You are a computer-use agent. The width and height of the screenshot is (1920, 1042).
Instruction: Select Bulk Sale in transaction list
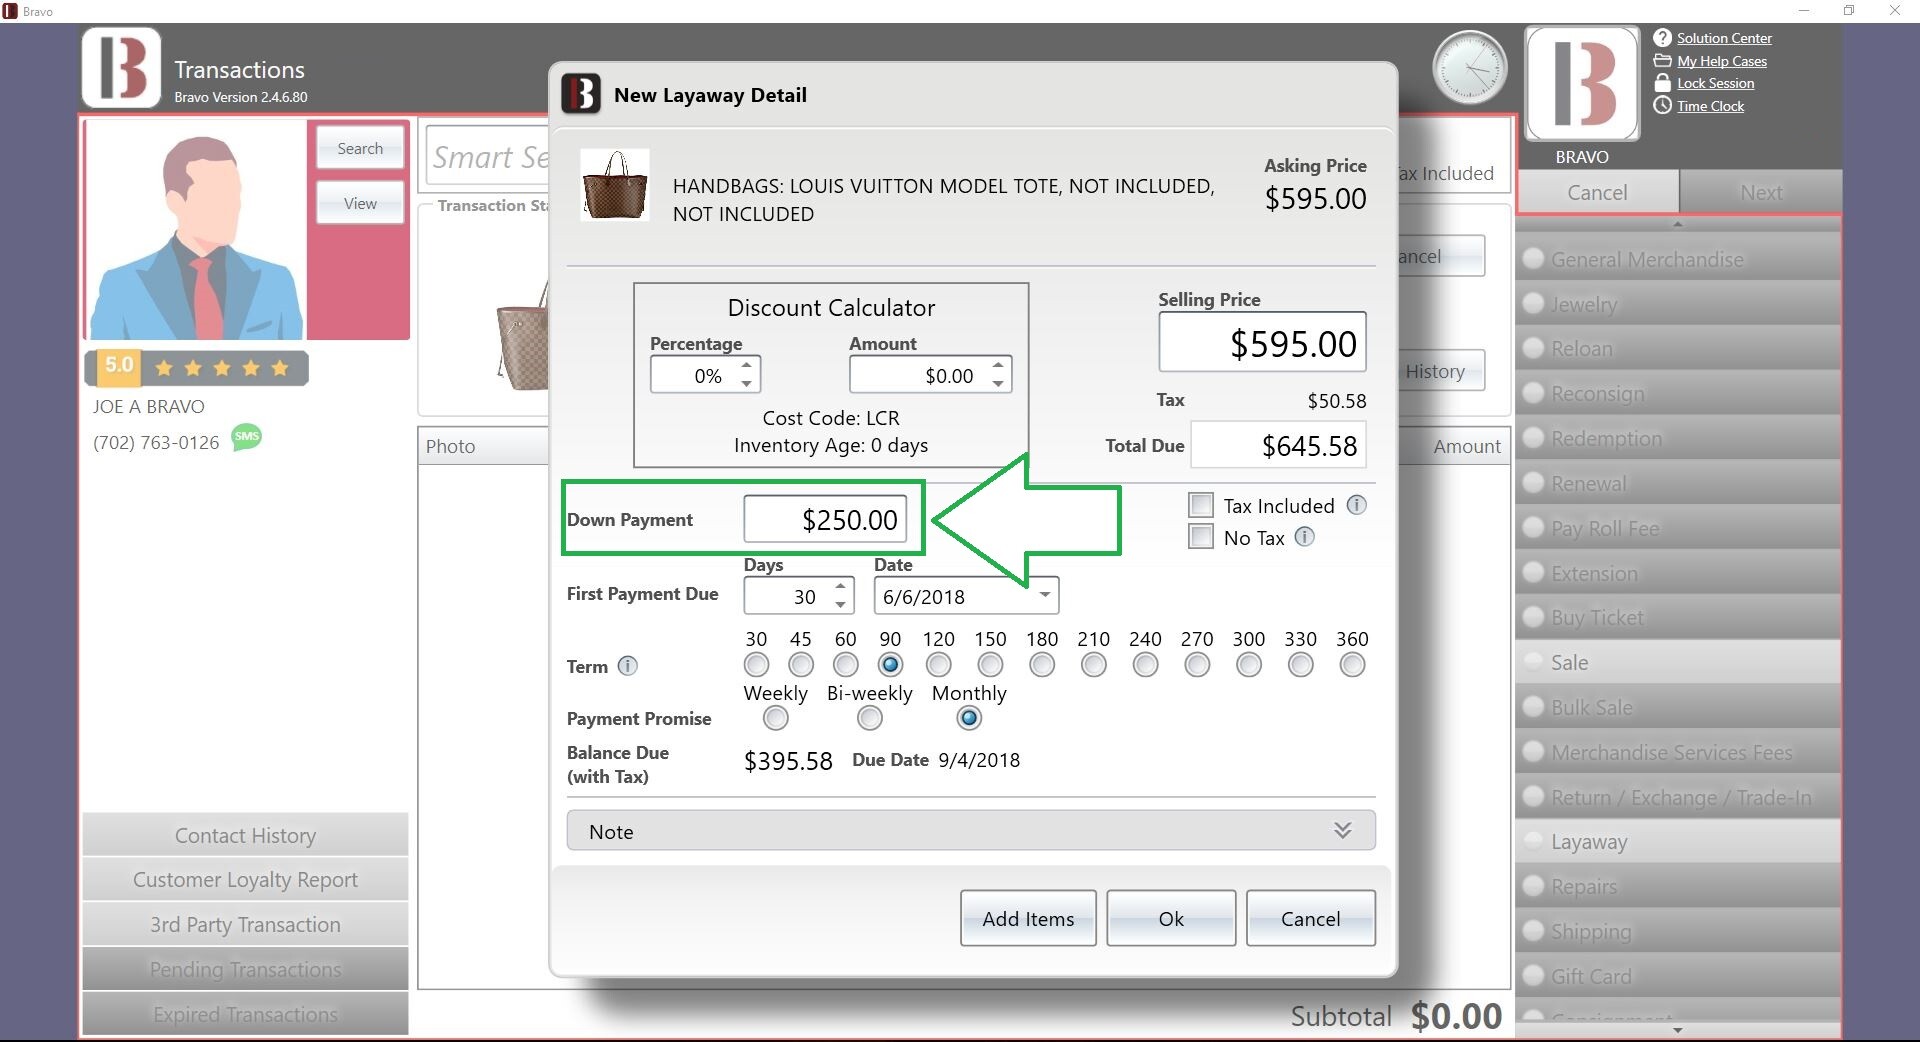coord(1678,707)
